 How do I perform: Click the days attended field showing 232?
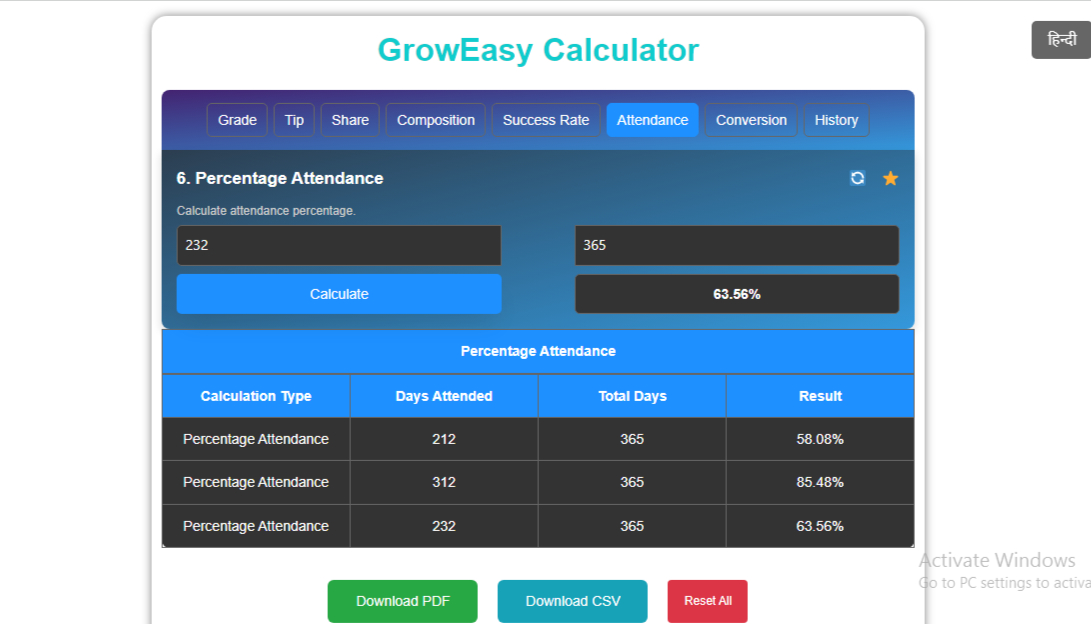click(x=339, y=245)
